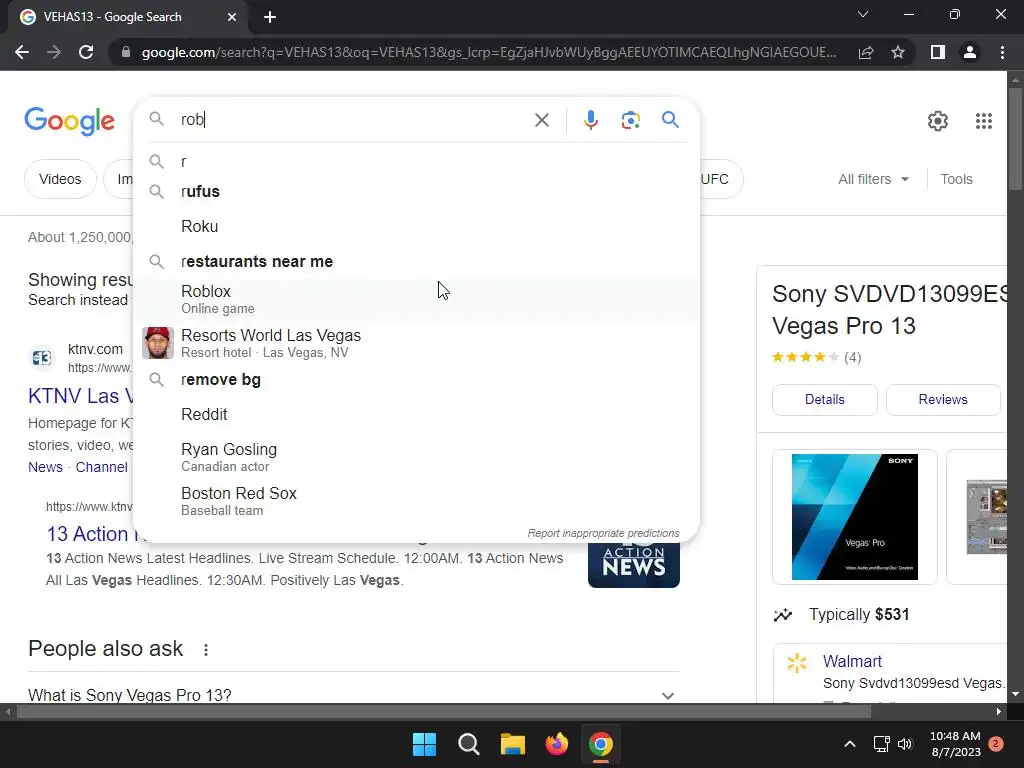The width and height of the screenshot is (1024, 768).
Task: Open the Details button for Vegas Pro 13
Action: click(x=824, y=399)
